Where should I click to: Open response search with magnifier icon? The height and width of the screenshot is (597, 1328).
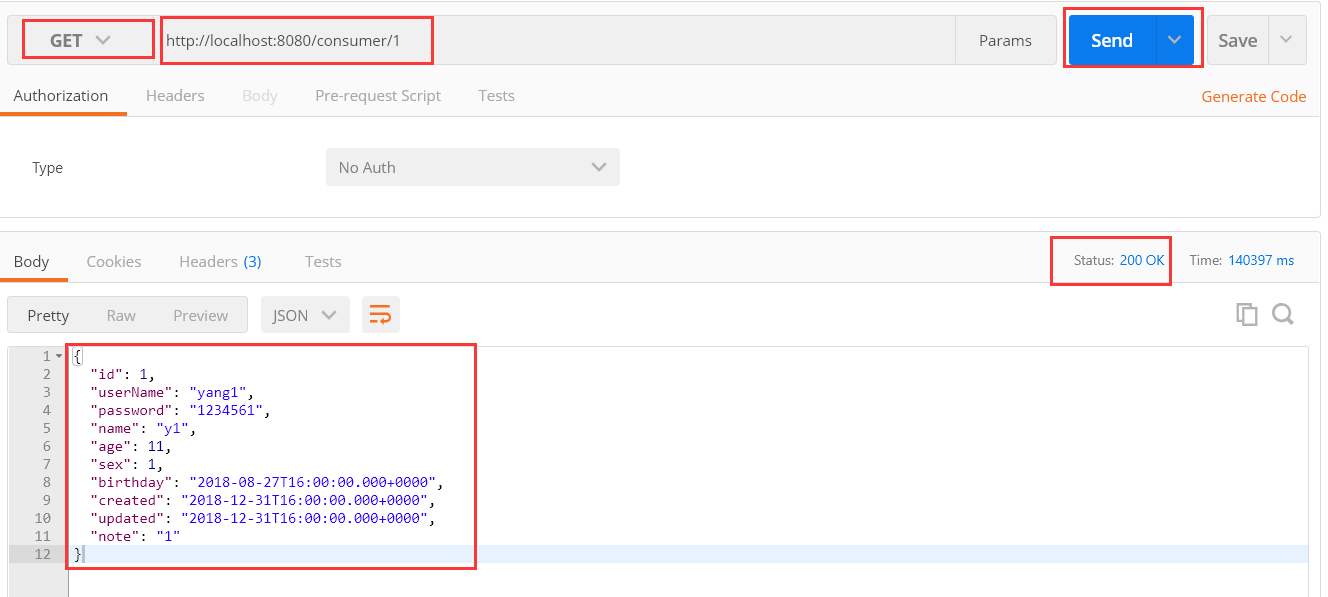(1283, 314)
